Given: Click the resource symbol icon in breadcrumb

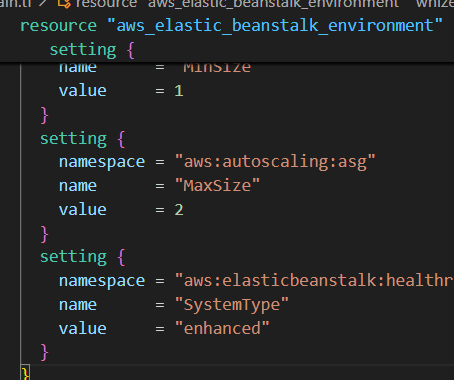Looking at the screenshot, I should [x=64, y=3].
